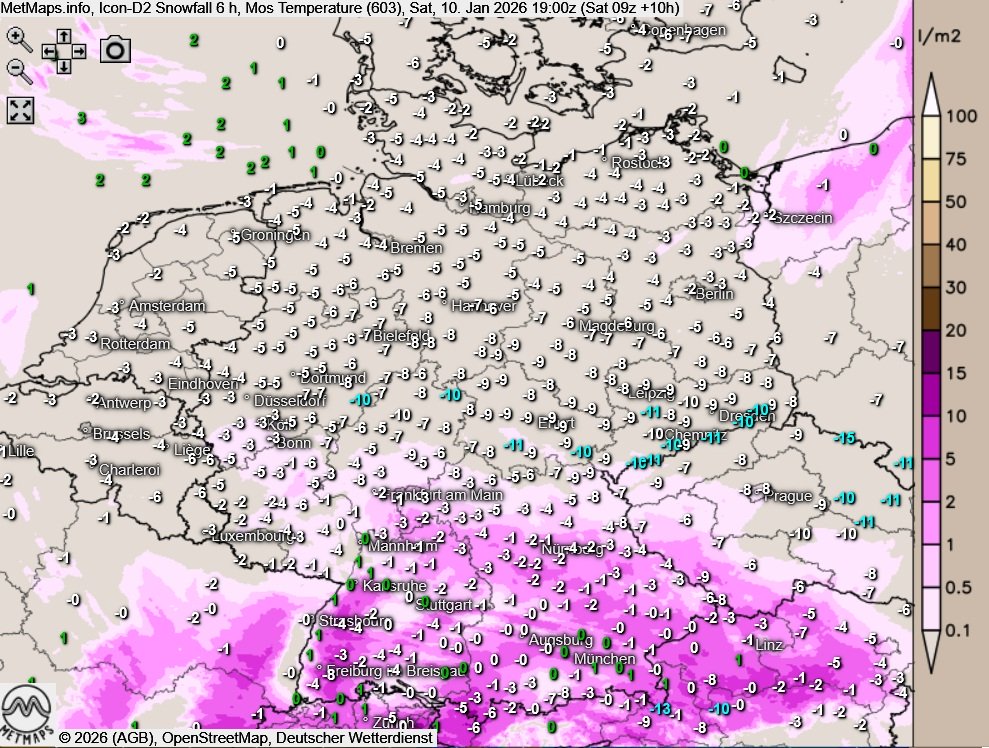Click the Prague city label on map

pyautogui.click(x=791, y=496)
